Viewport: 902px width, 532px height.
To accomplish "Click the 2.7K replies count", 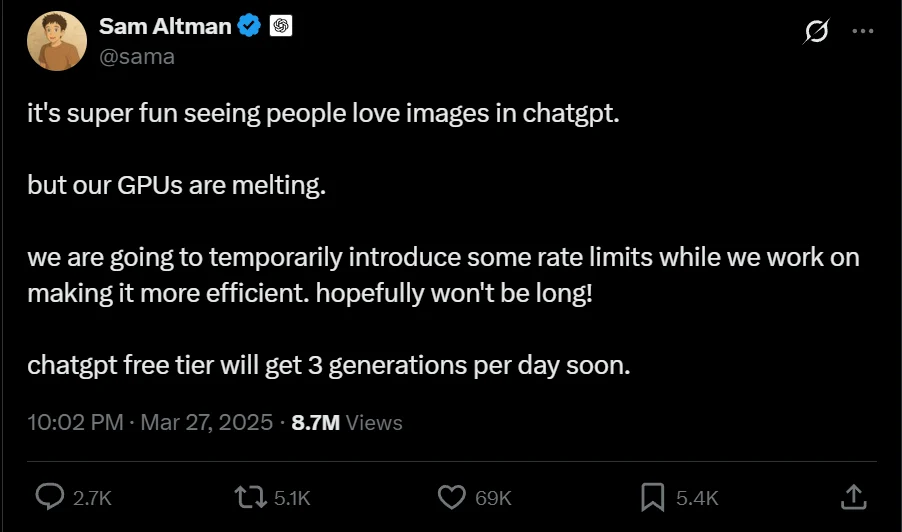I will (92, 497).
